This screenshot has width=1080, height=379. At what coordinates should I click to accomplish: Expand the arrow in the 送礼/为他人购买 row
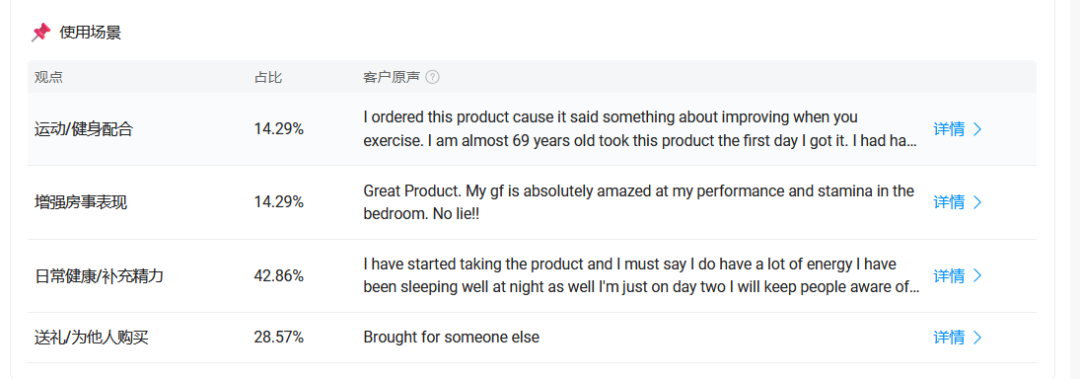click(x=977, y=337)
